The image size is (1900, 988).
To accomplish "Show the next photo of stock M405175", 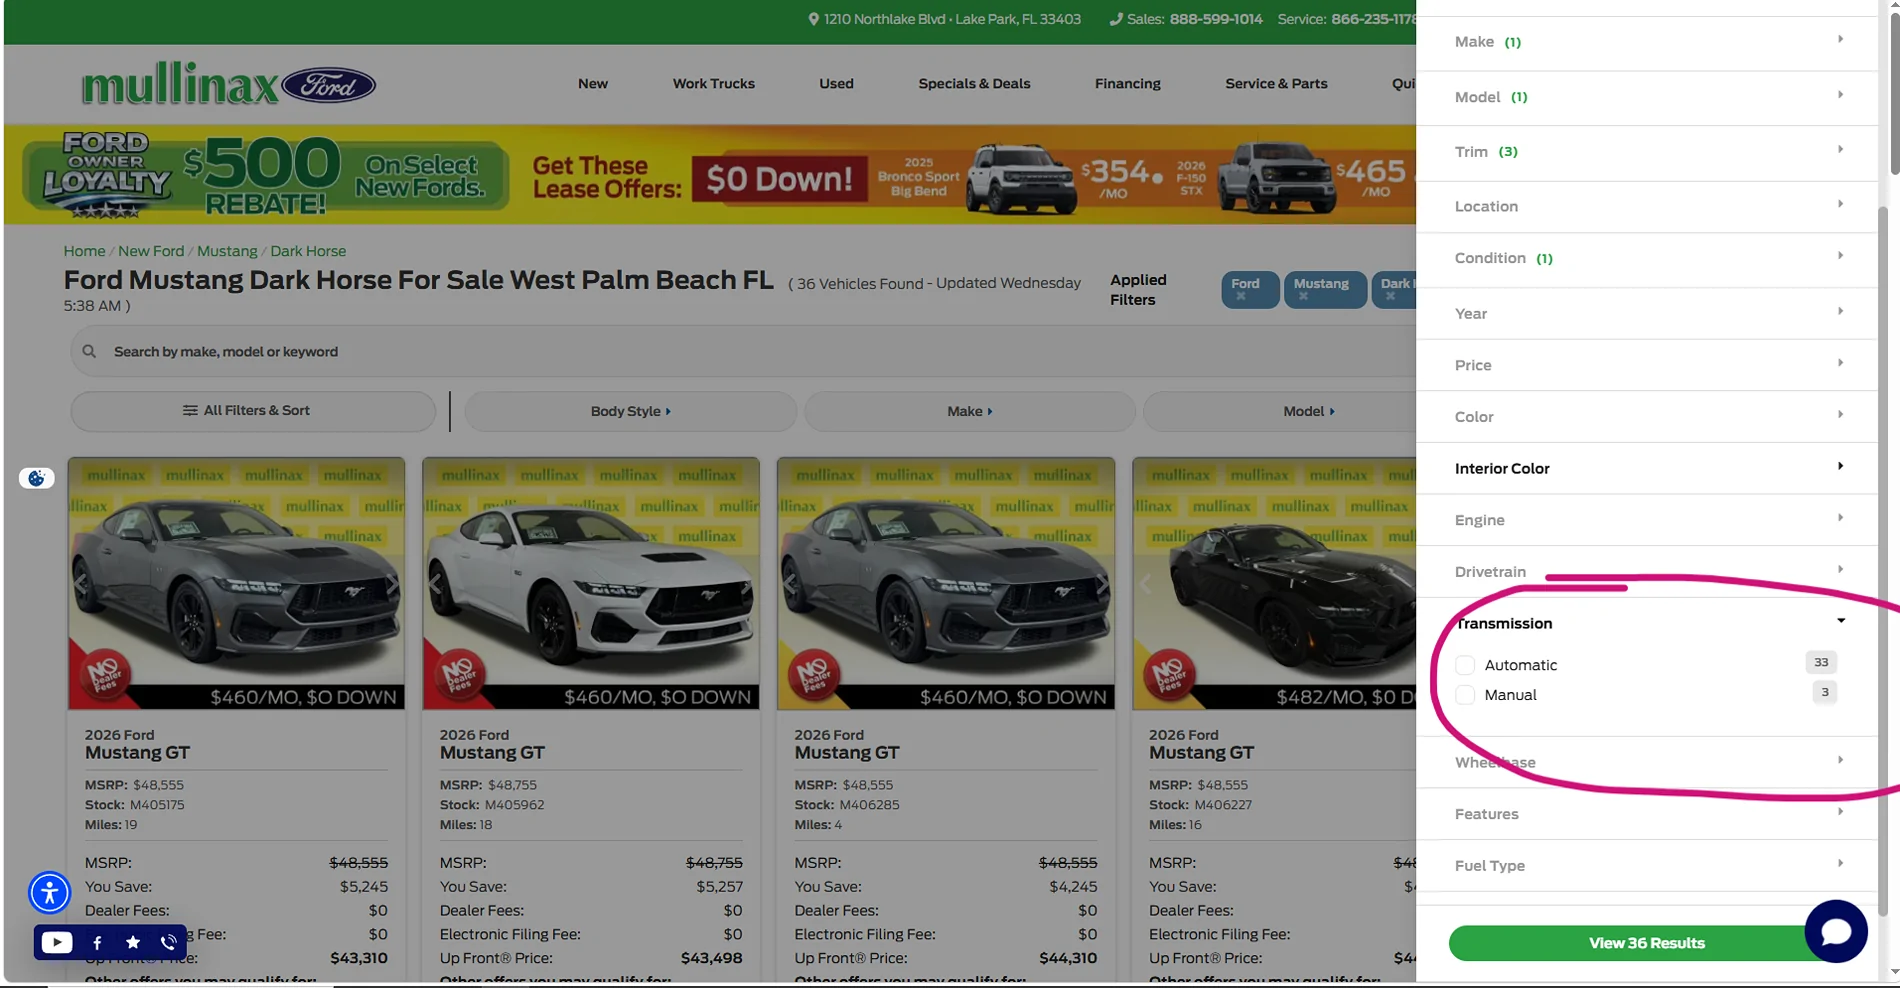I will point(393,583).
